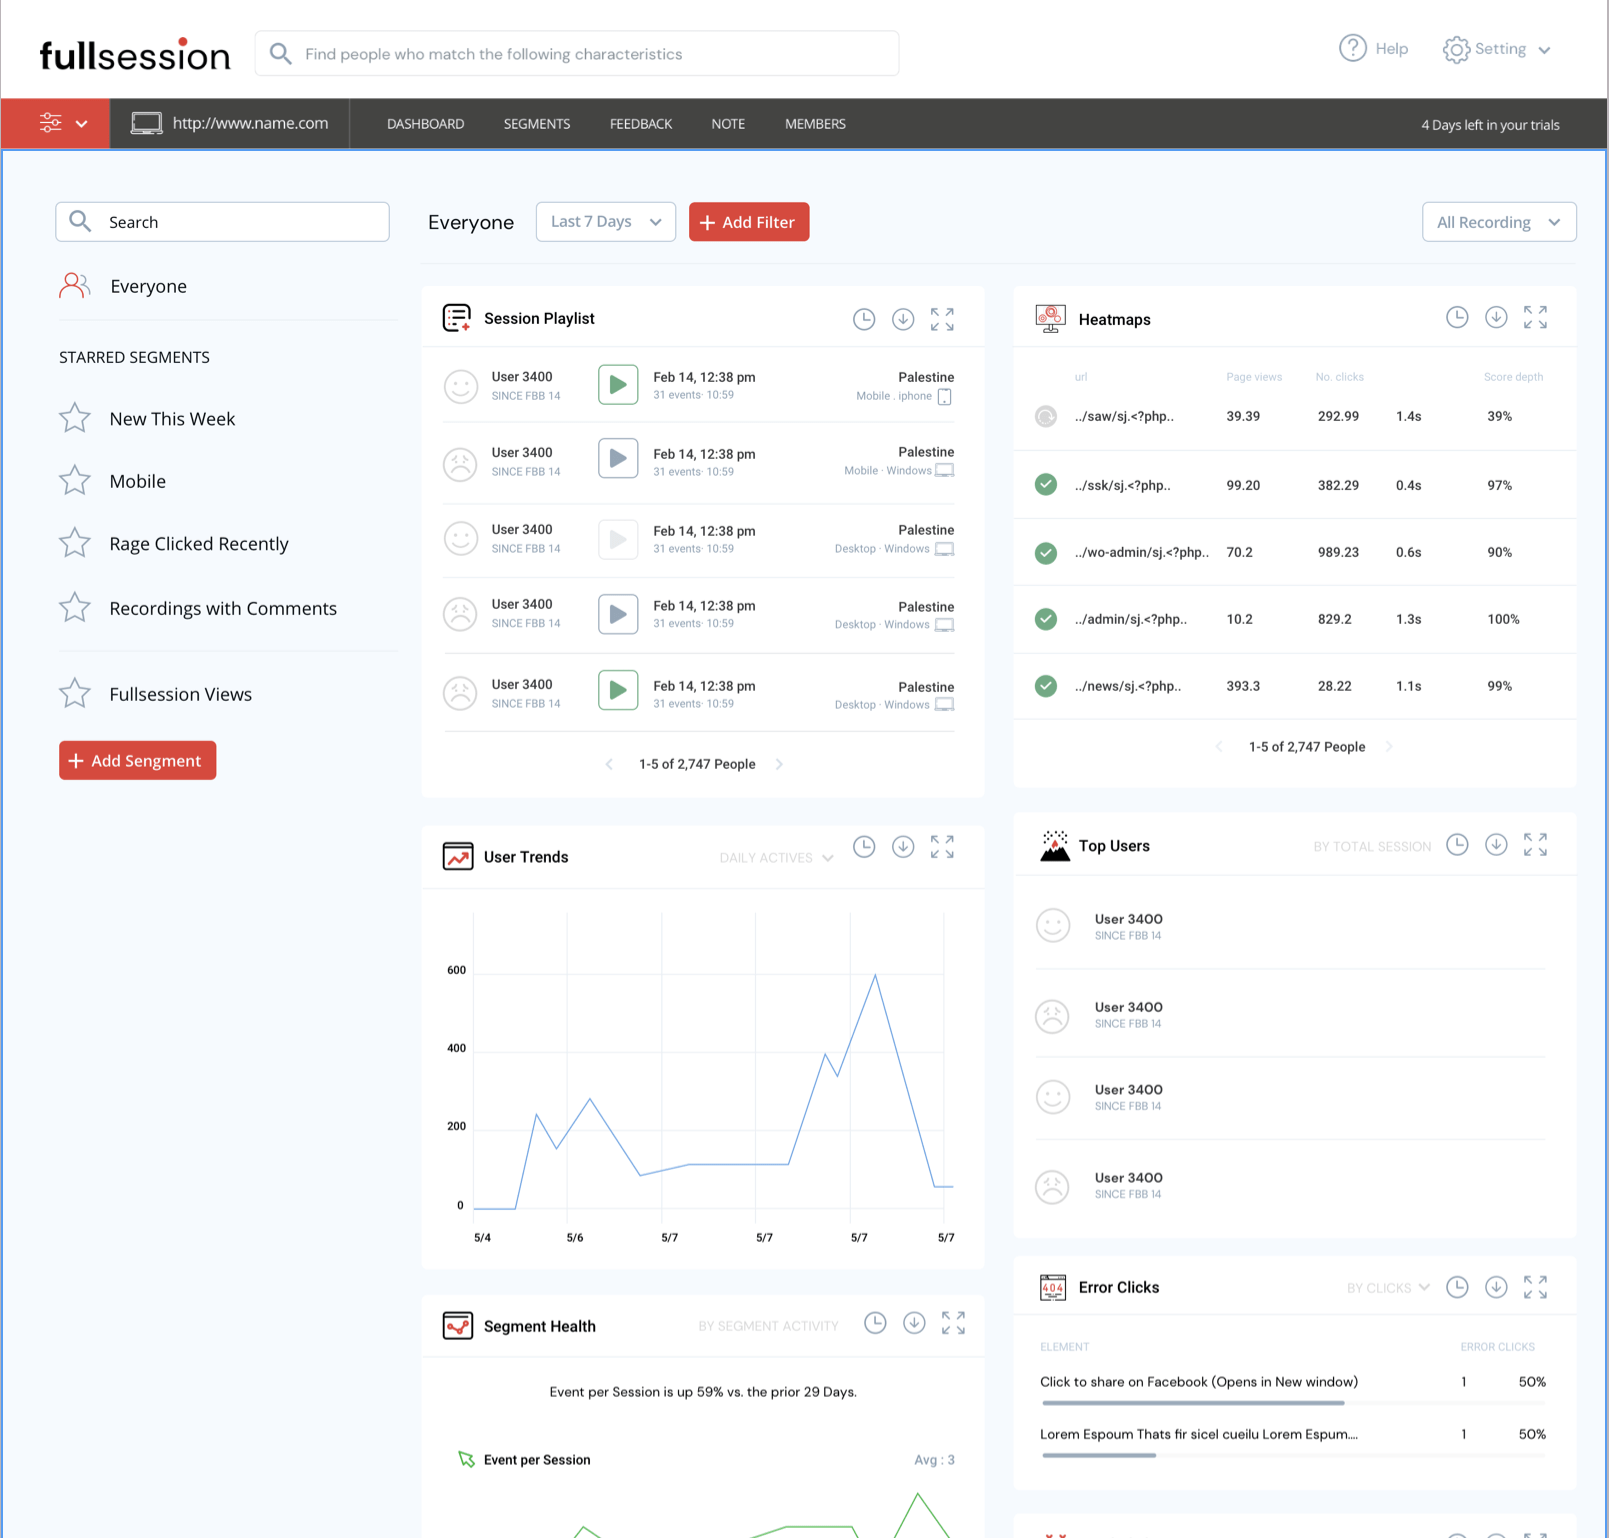
Task: Star the Fullsession Views segment
Action: tap(75, 693)
